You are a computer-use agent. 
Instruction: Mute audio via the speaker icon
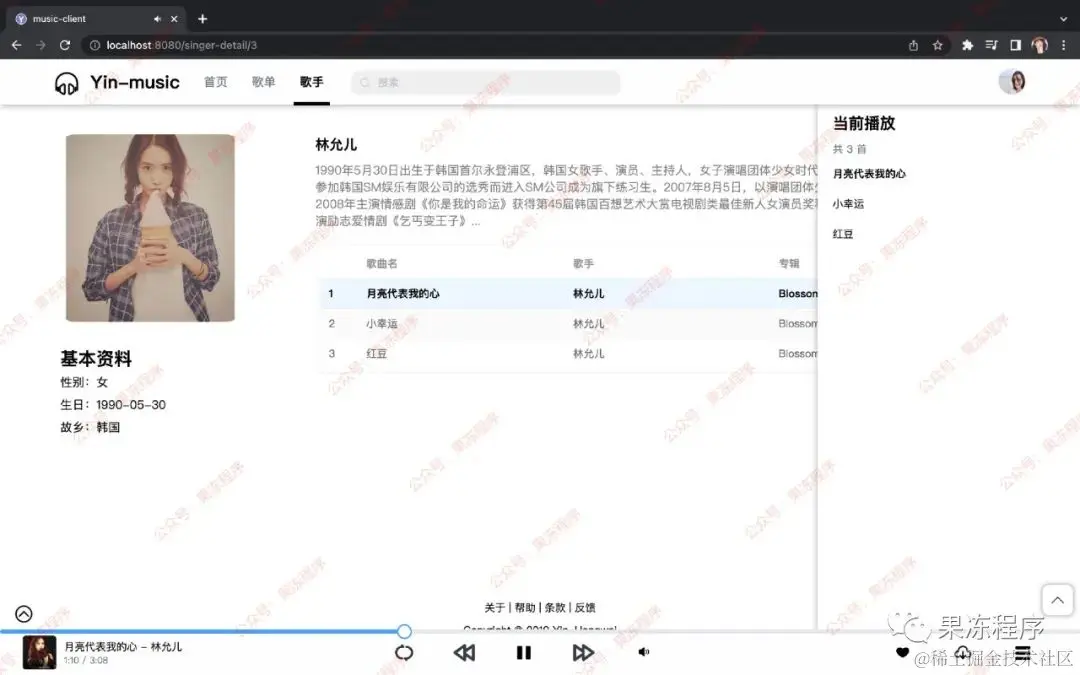click(x=643, y=652)
